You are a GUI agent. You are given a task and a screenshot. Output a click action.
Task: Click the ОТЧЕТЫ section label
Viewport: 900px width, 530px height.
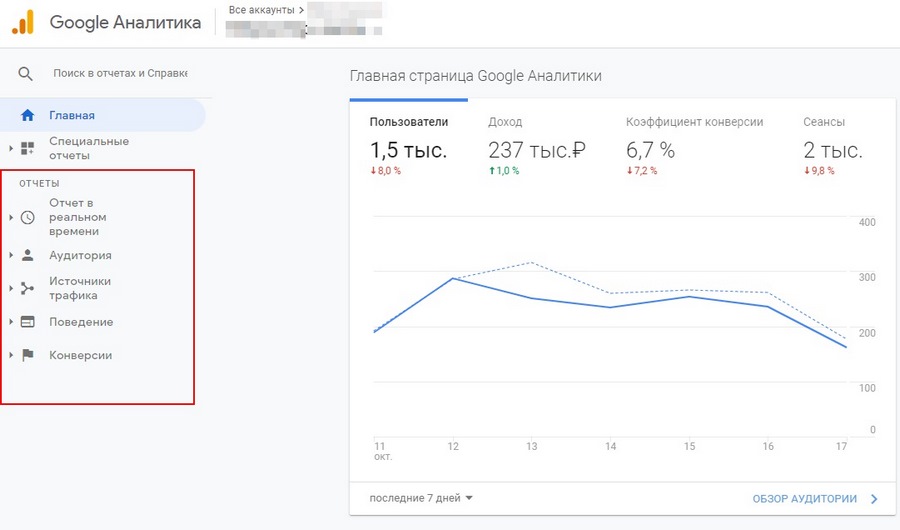[x=39, y=183]
